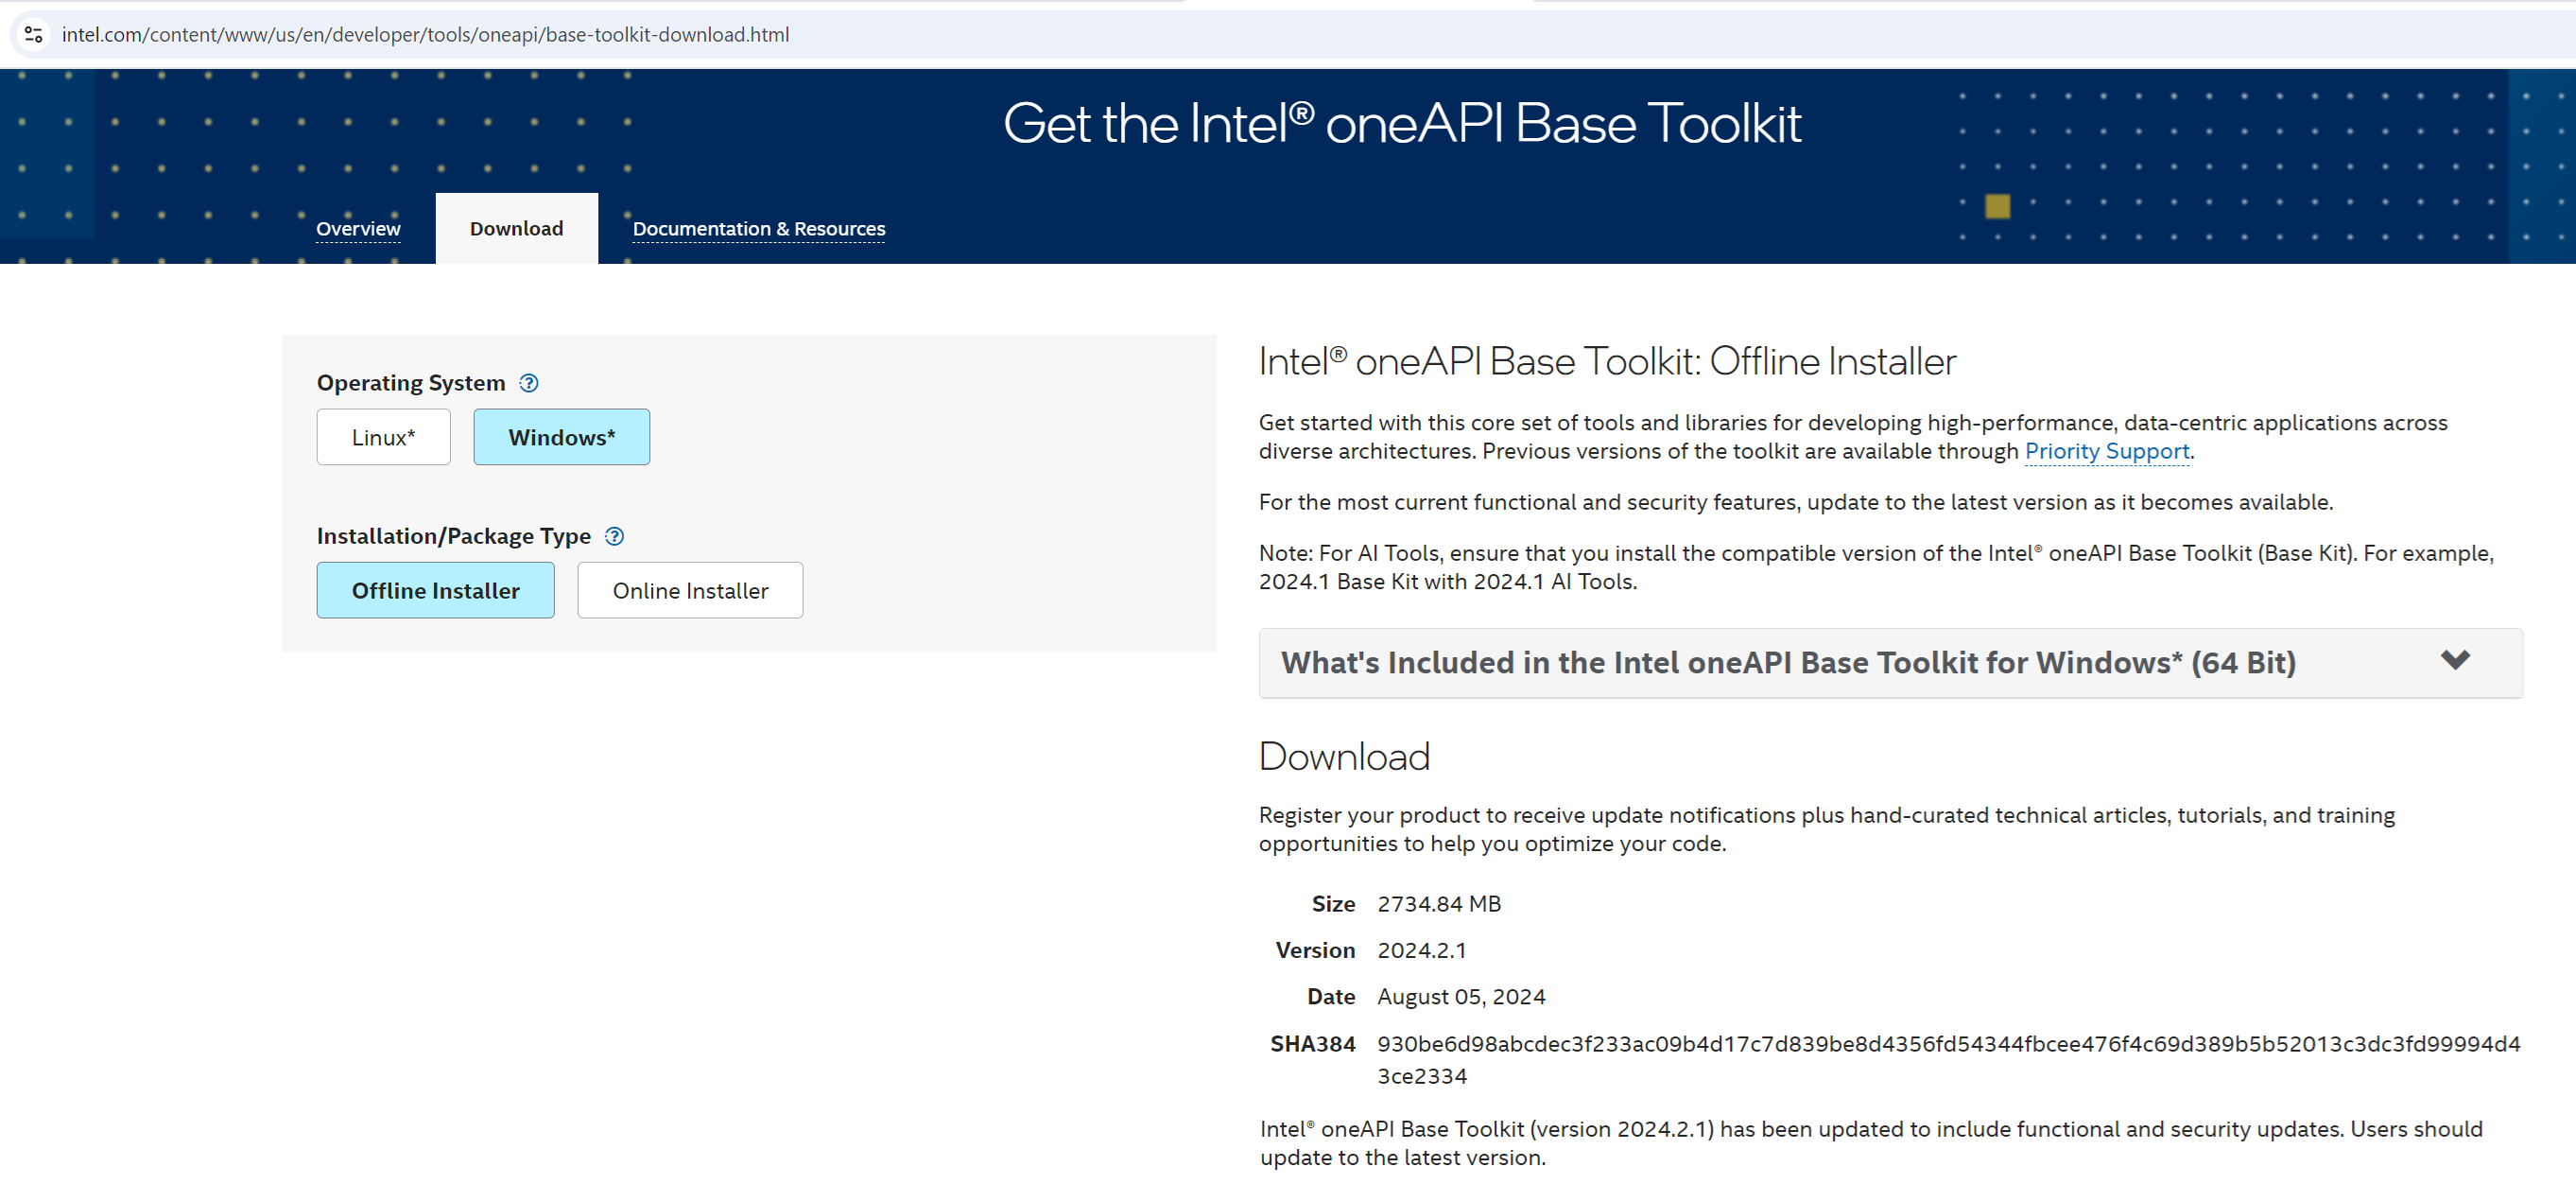Switch to the Overview tab
The width and height of the screenshot is (2576, 1184).
coord(358,228)
